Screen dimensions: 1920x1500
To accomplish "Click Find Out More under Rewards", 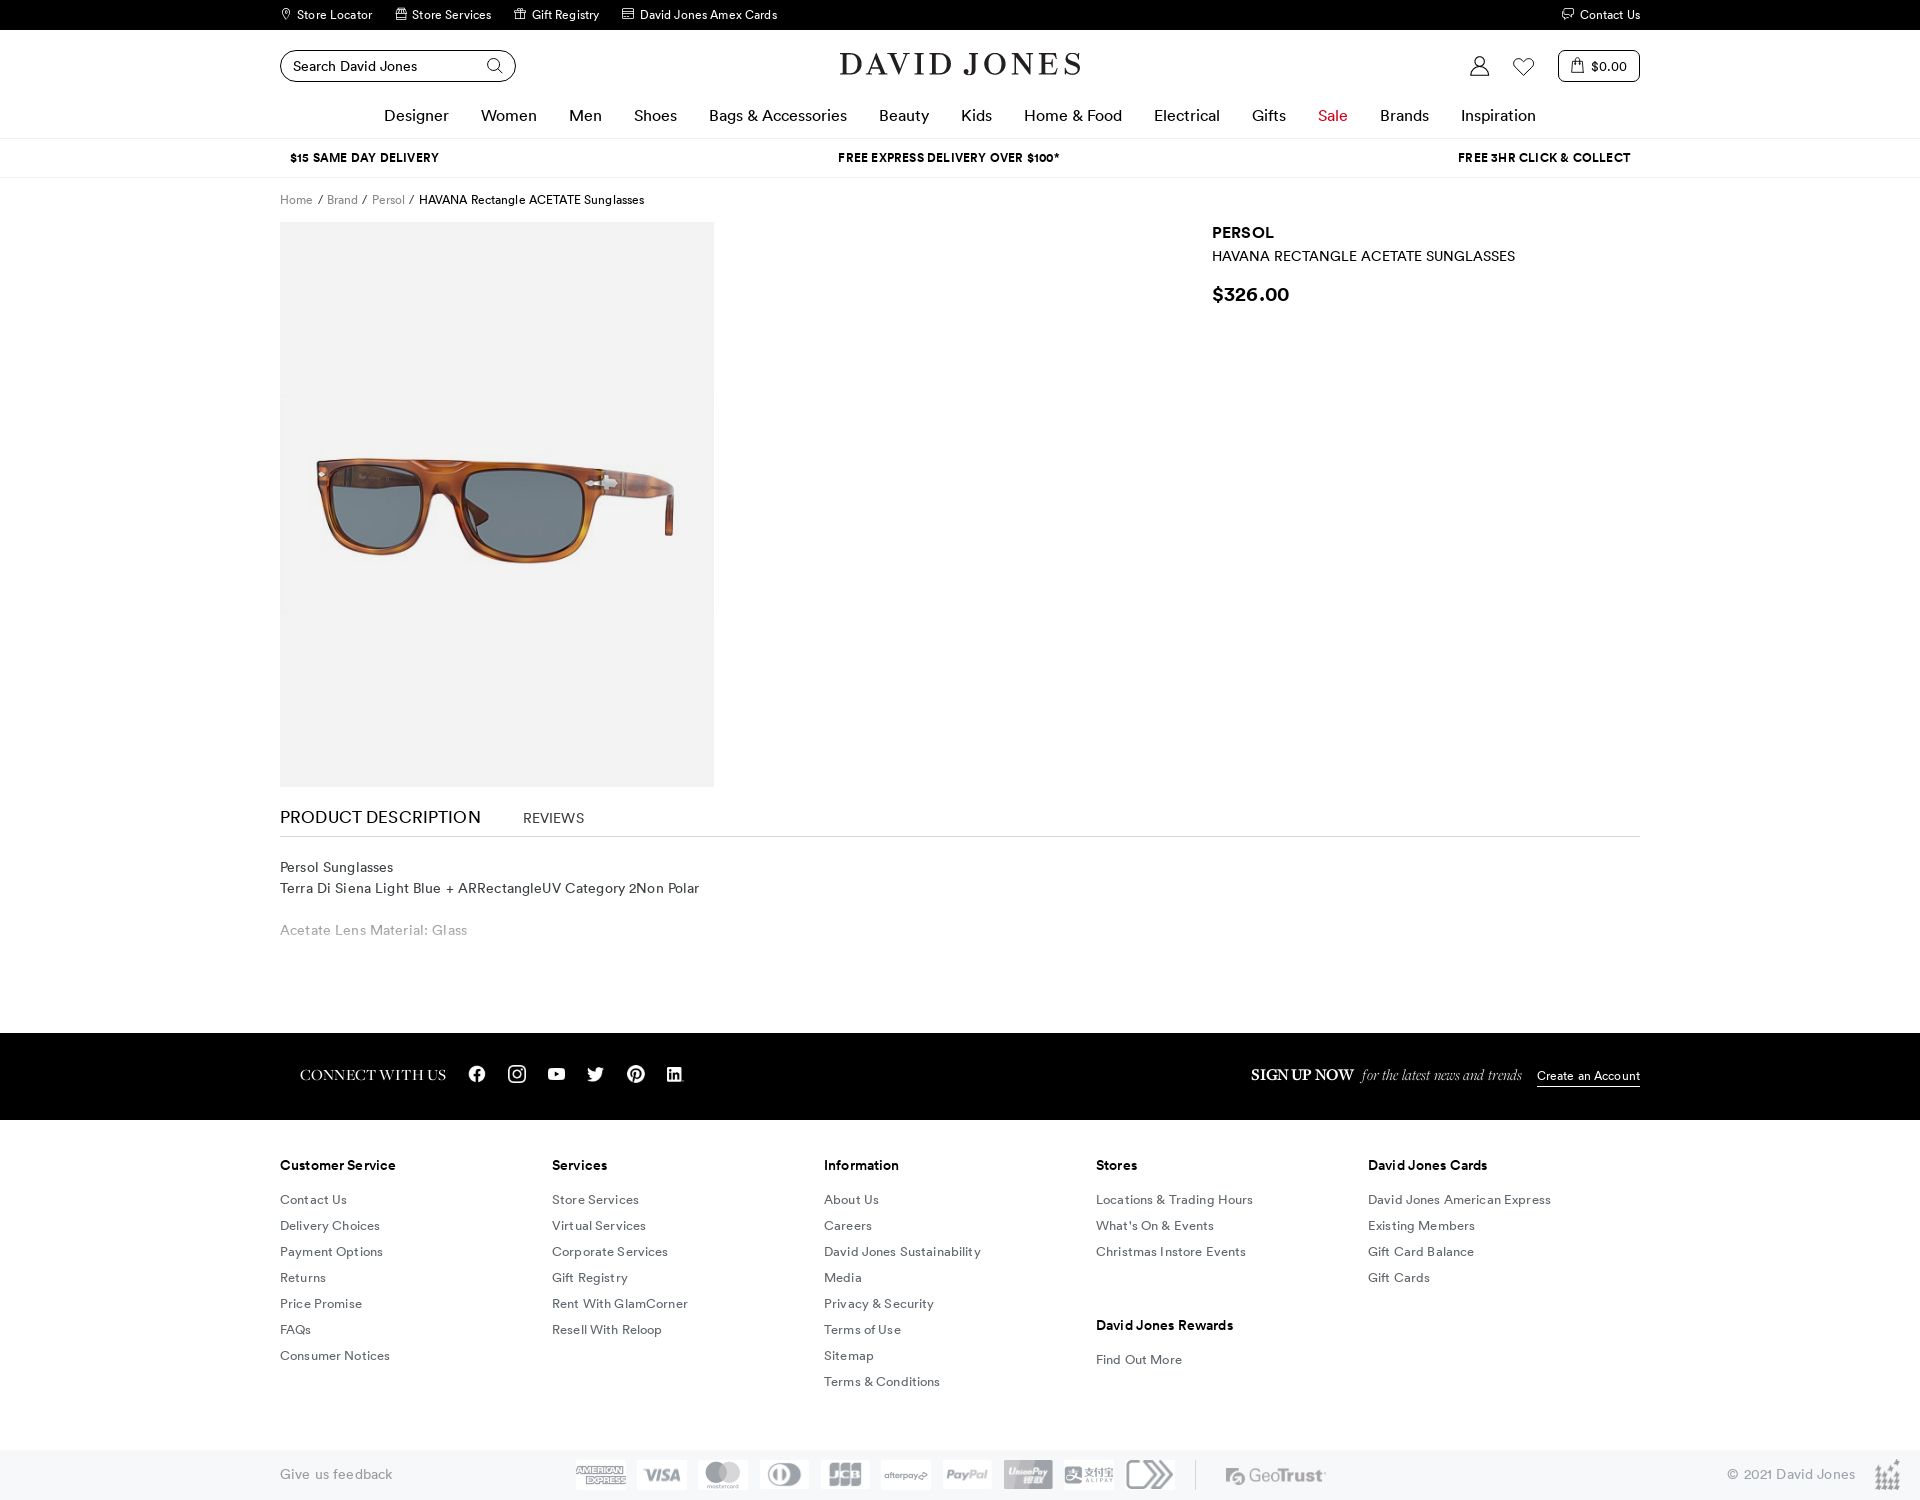I will [x=1139, y=1360].
